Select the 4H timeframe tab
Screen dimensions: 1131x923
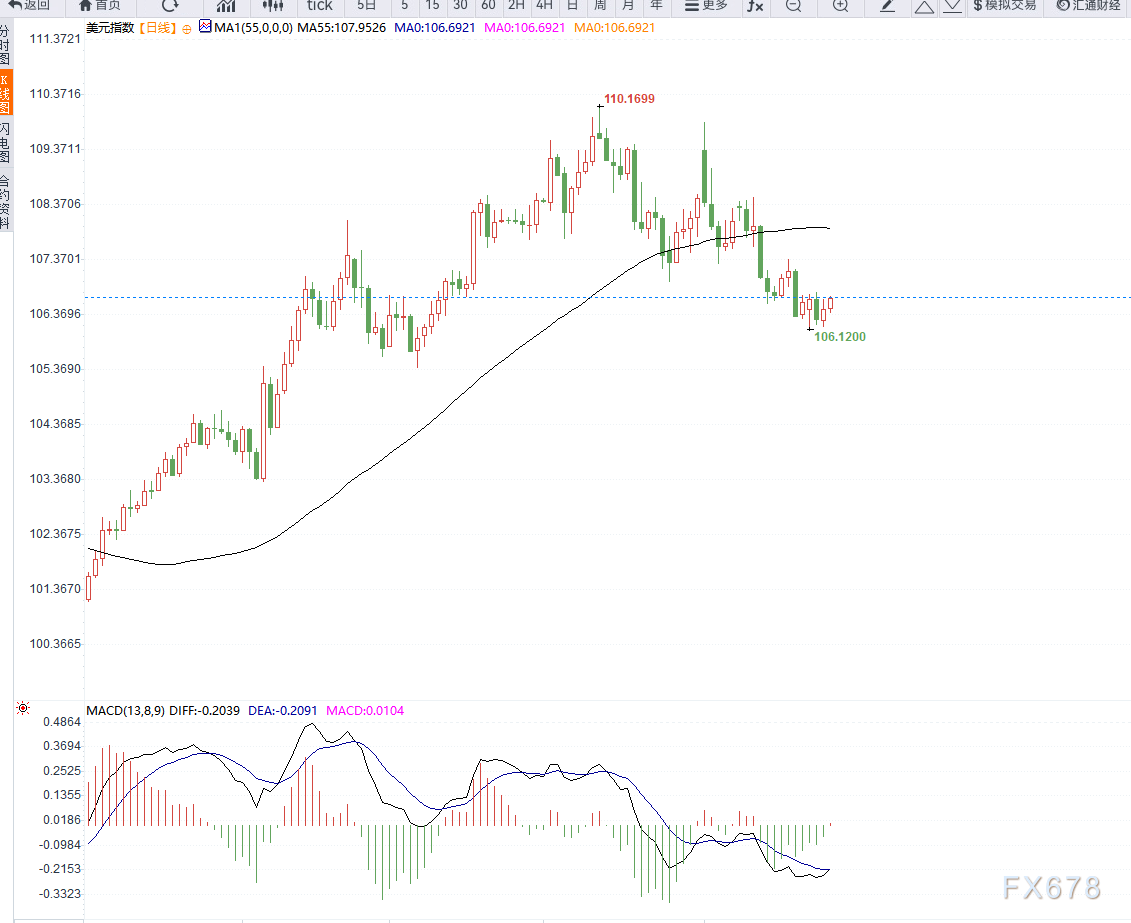[x=544, y=6]
